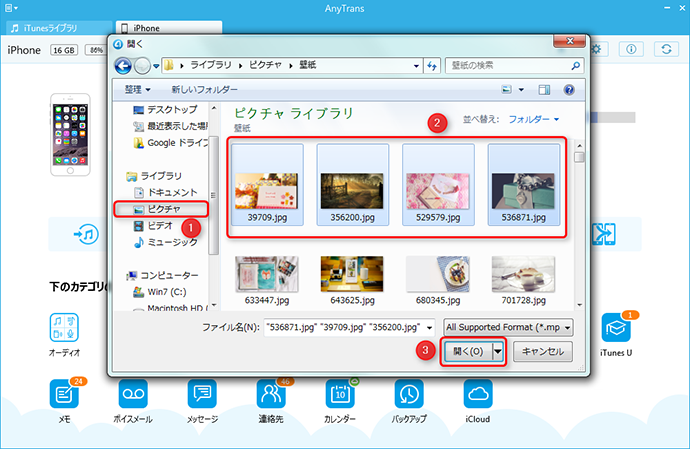This screenshot has width=690, height=449.
Task: Click the address bar refresh icon
Action: 432,66
